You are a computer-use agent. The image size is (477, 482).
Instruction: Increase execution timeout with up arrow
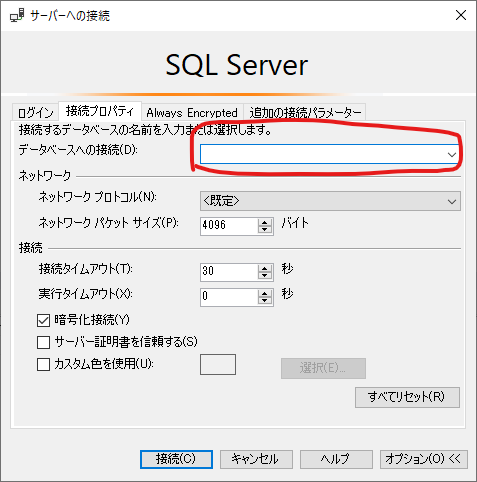pos(265,294)
